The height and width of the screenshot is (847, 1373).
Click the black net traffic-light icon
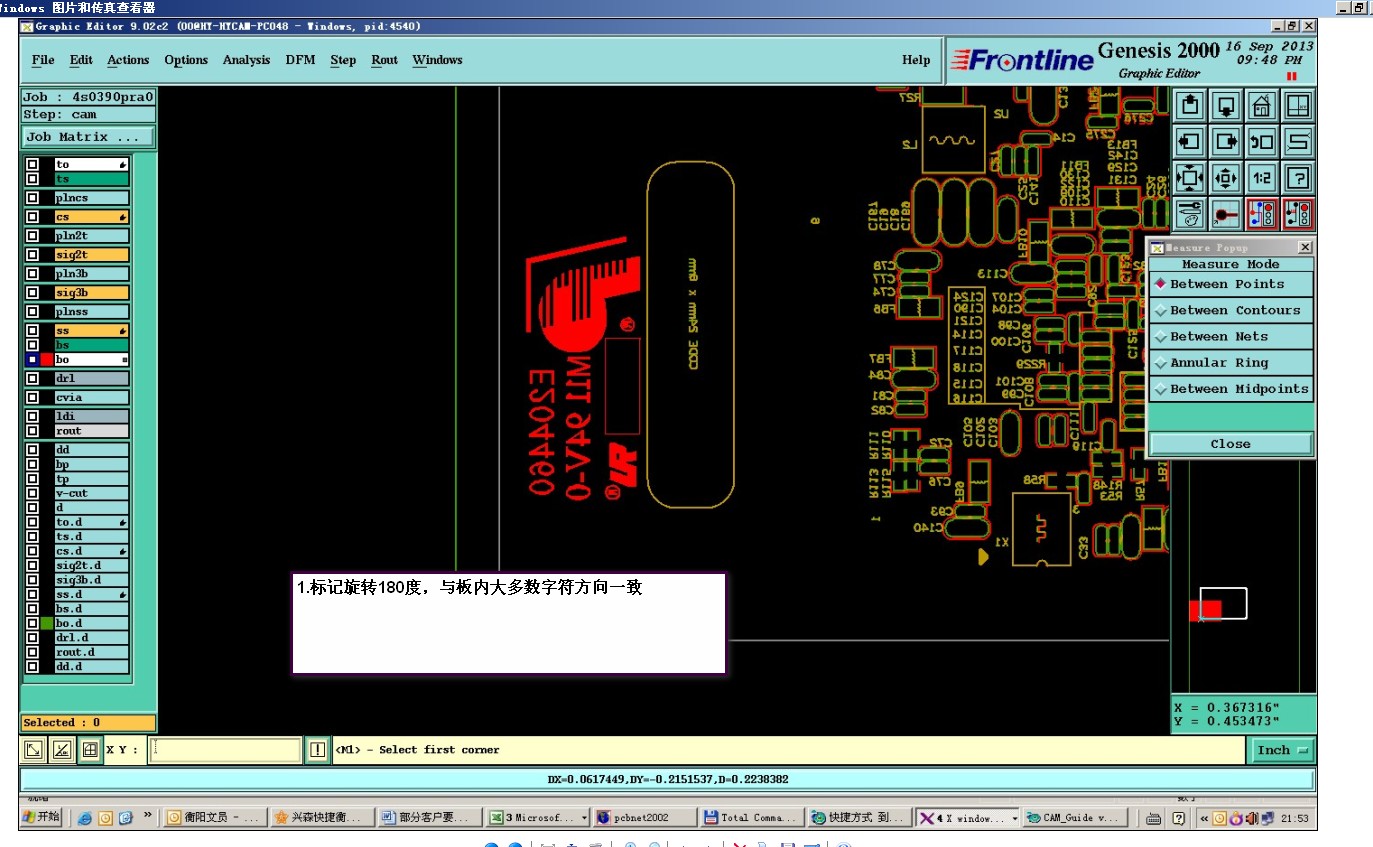click(1298, 214)
